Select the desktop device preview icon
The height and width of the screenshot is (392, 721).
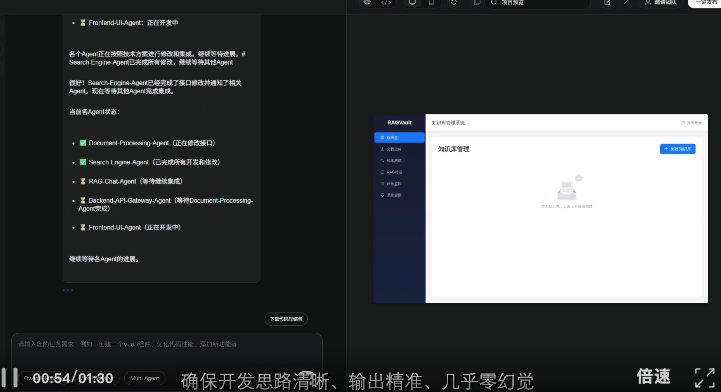pyautogui.click(x=412, y=3)
